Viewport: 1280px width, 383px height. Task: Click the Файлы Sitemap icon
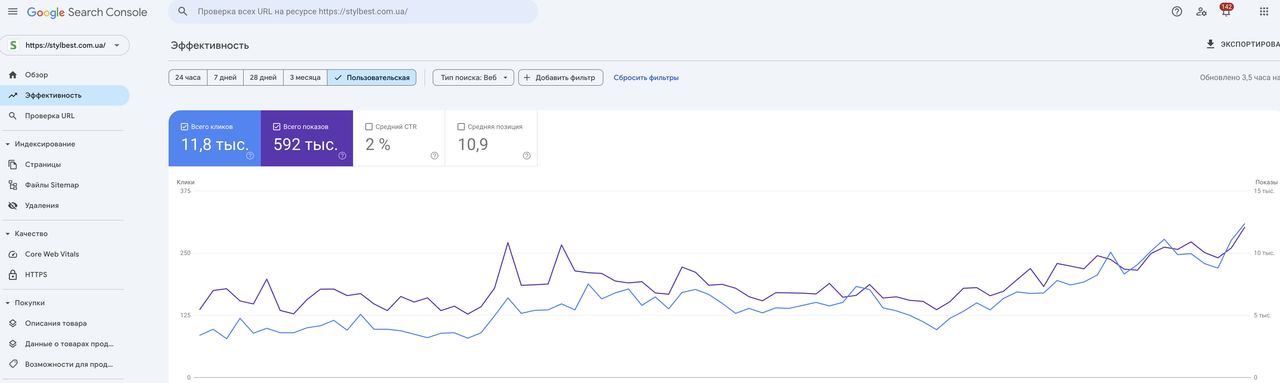click(13, 185)
